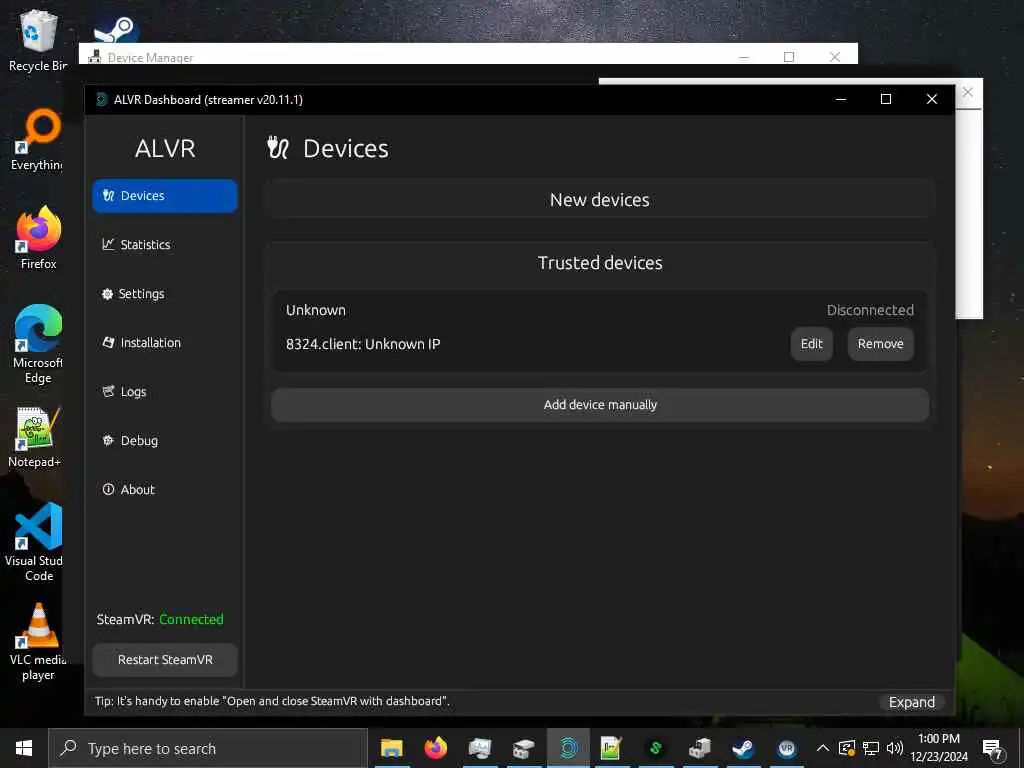The image size is (1024, 768).
Task: Click the taskbar search box
Action: (x=208, y=748)
